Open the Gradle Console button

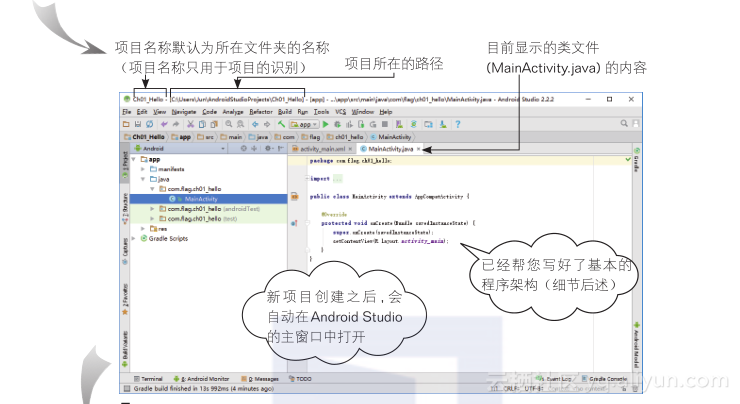[605, 379]
